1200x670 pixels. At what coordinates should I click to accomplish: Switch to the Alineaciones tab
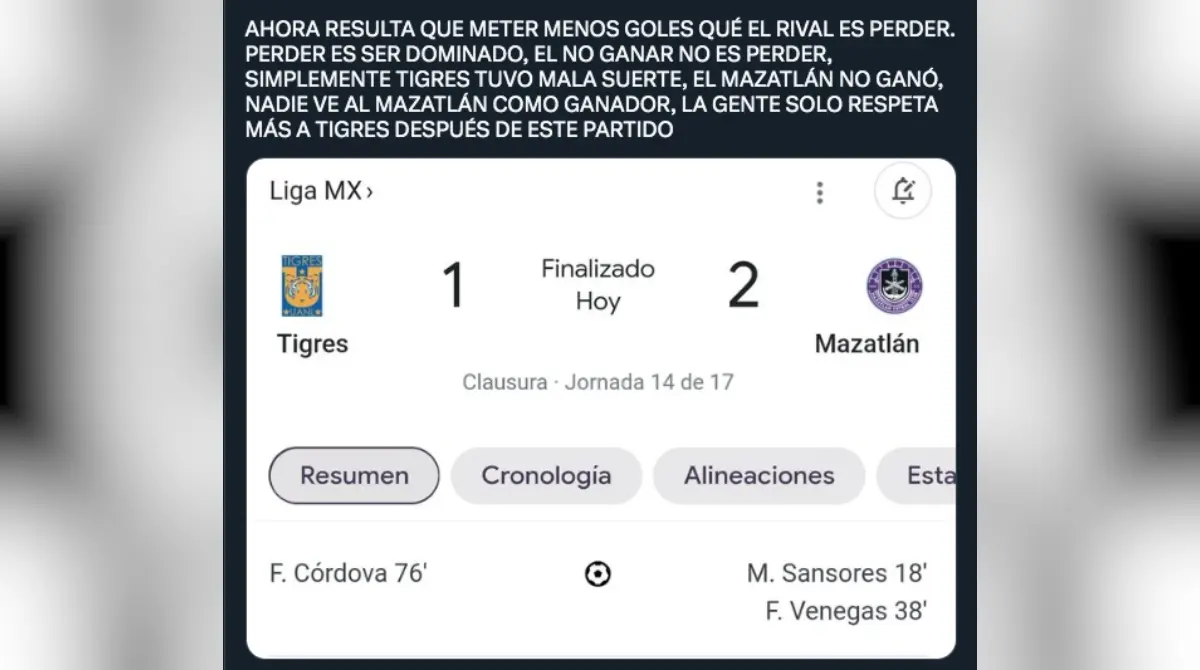click(x=758, y=475)
